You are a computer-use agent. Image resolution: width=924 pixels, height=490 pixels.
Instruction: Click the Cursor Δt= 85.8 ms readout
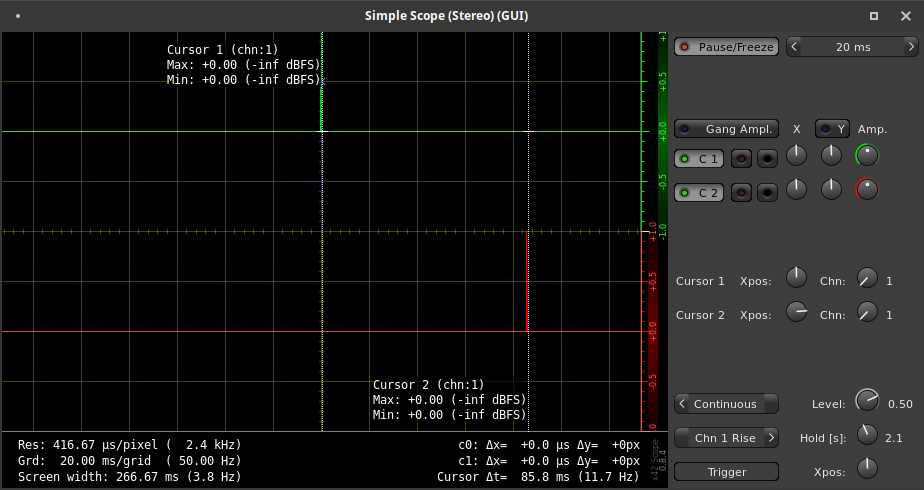538,476
